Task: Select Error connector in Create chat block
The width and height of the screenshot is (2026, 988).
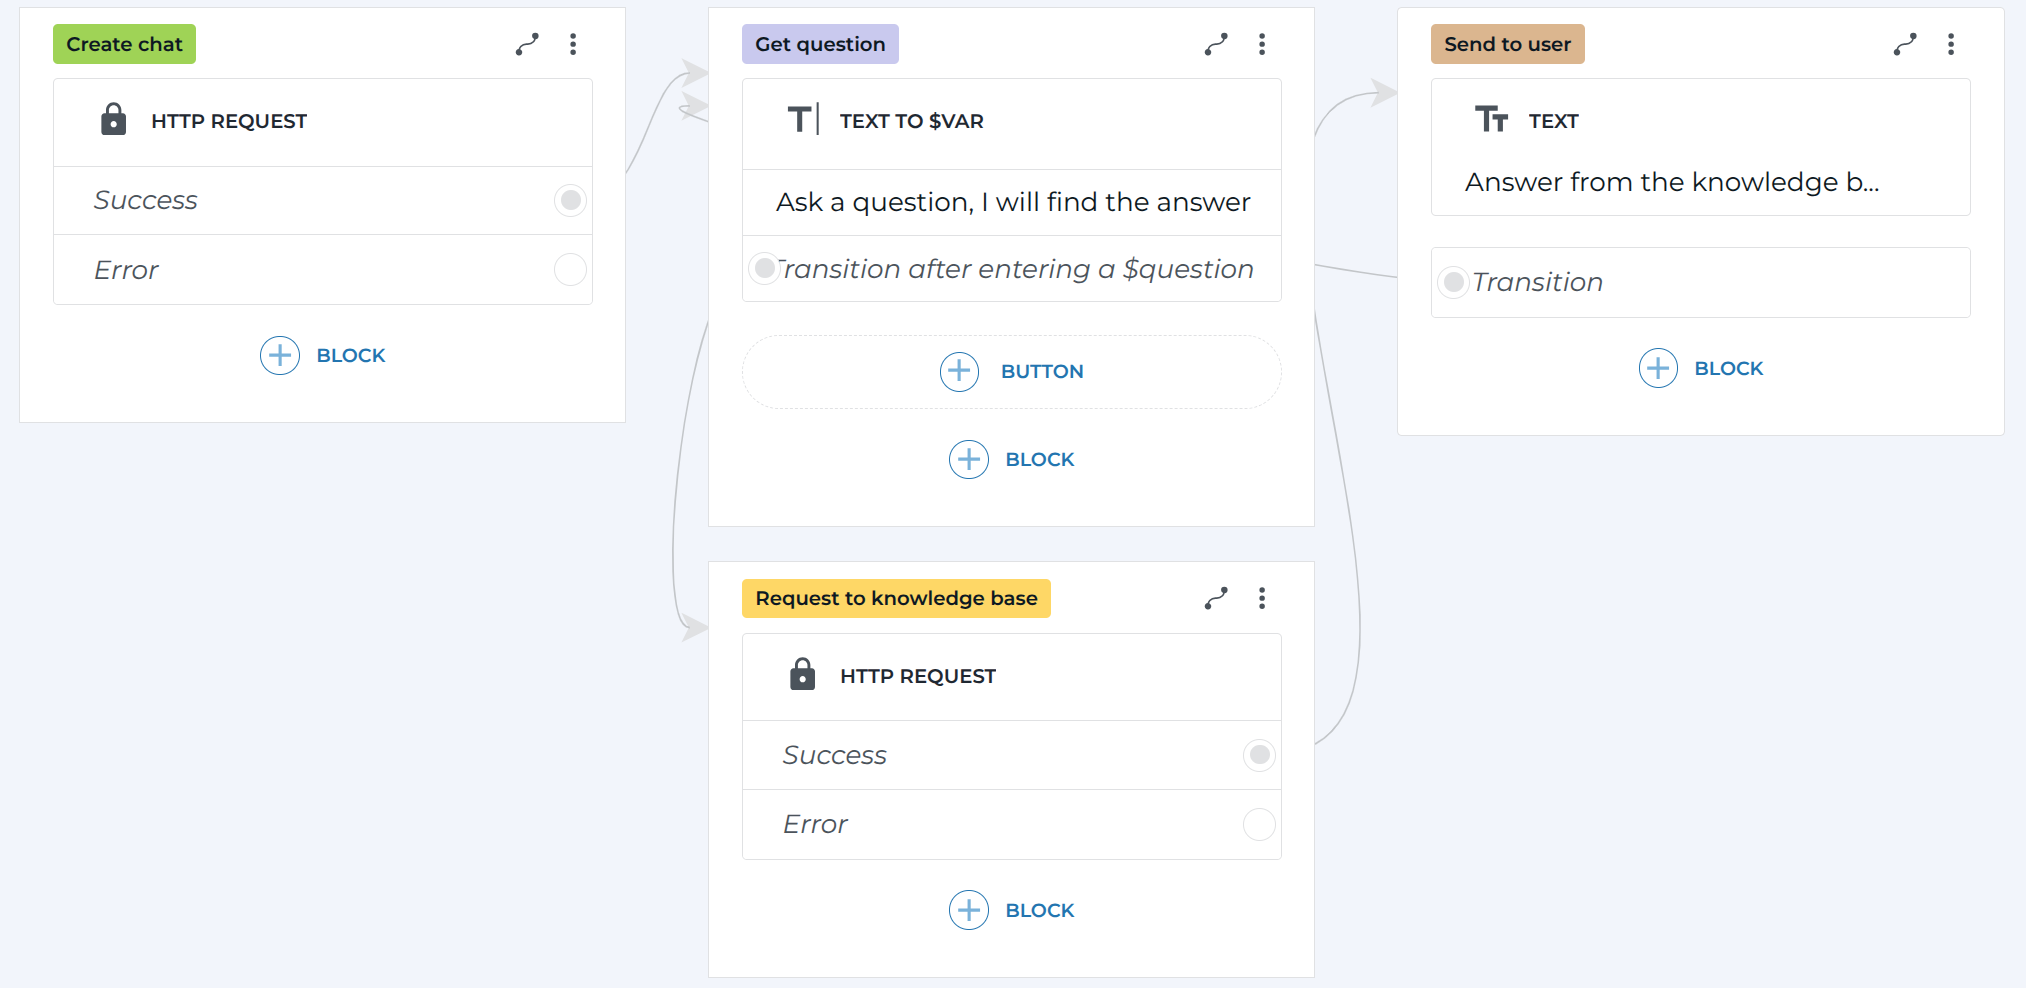Action: 570,269
